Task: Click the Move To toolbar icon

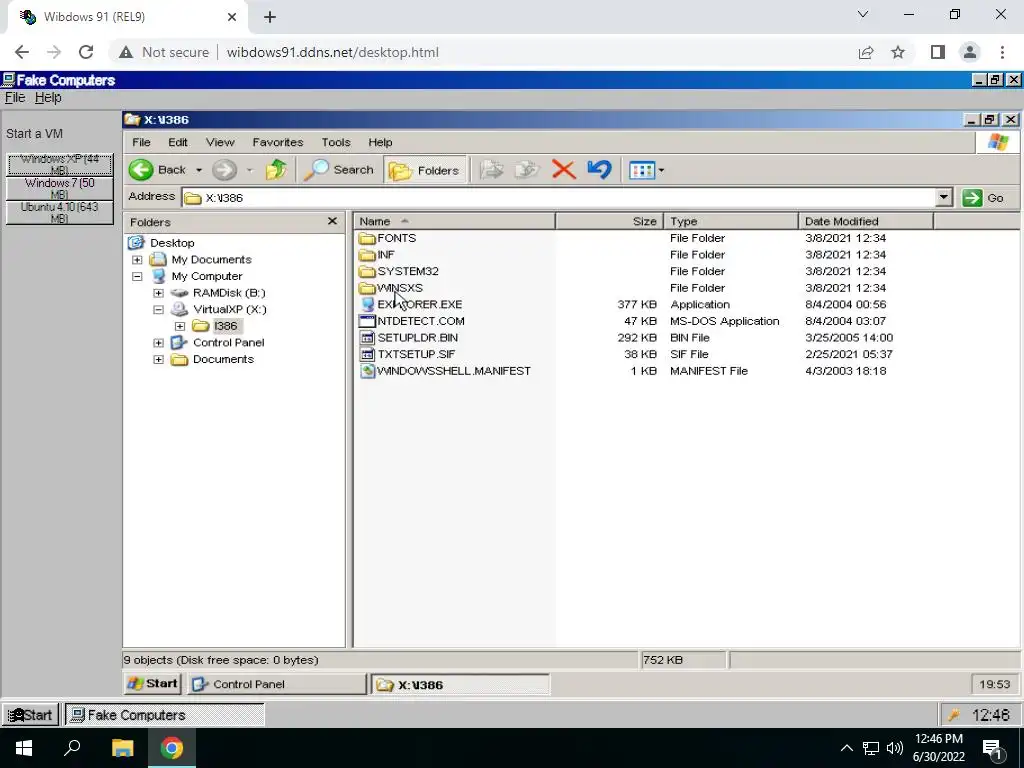Action: click(x=491, y=170)
